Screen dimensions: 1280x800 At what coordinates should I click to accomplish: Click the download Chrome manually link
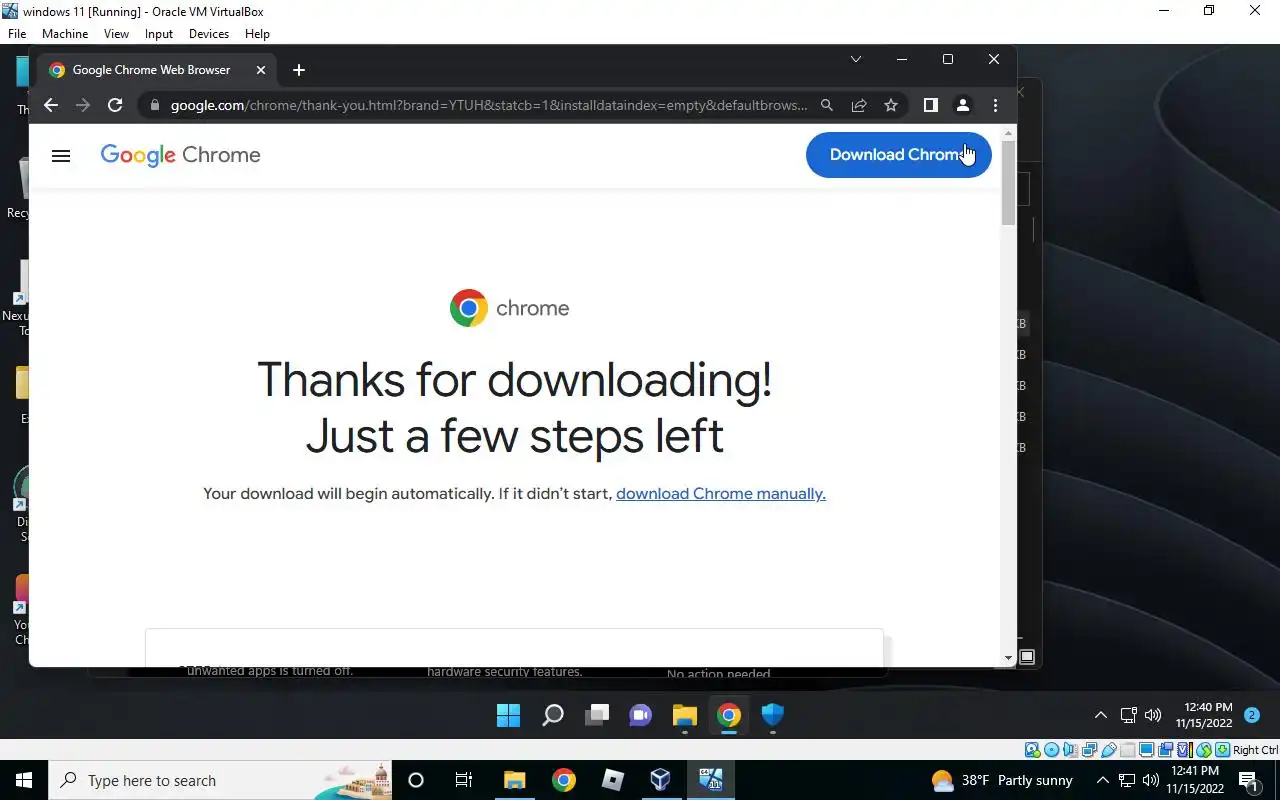coord(721,493)
